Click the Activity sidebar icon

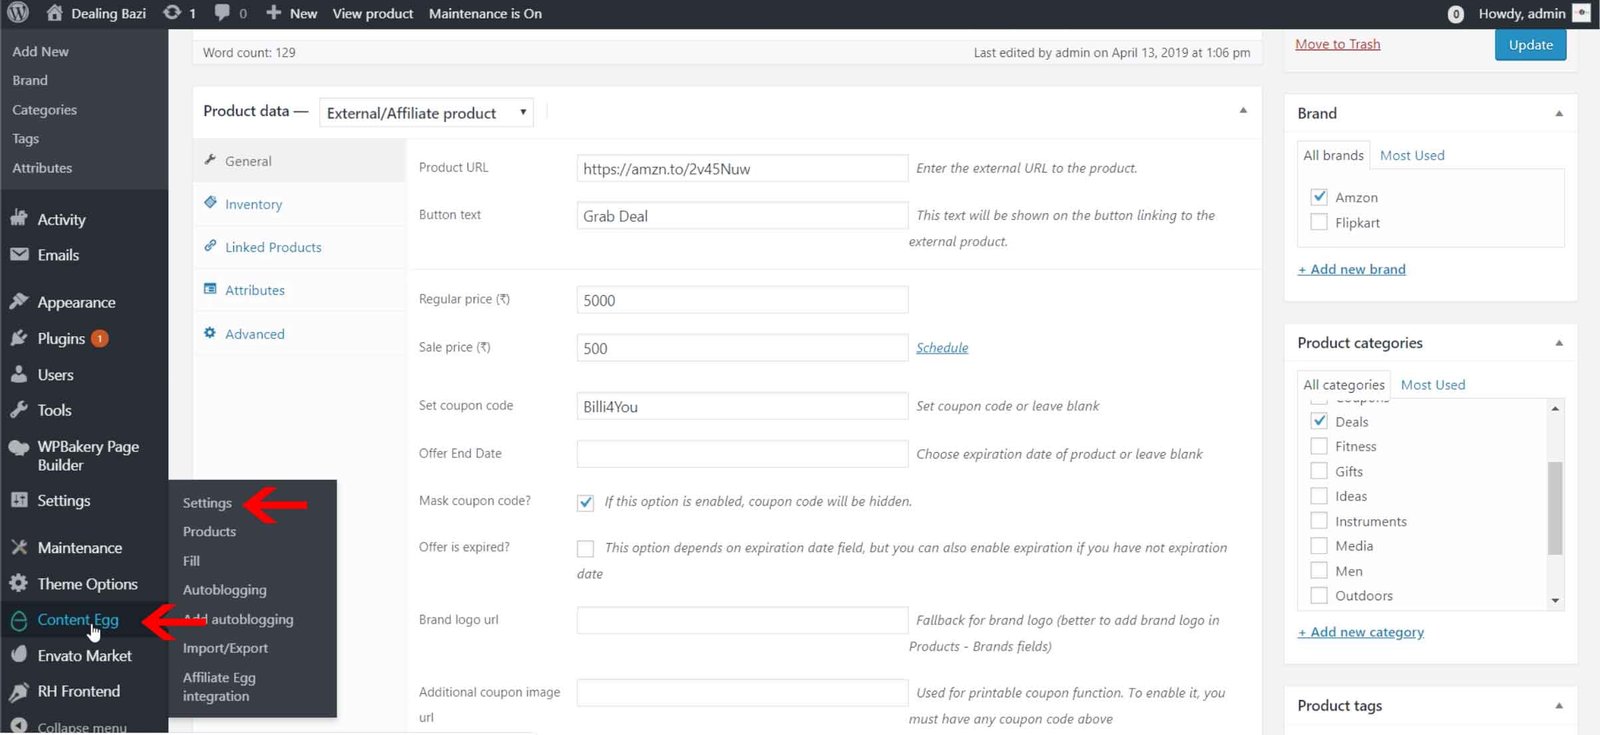(19, 219)
